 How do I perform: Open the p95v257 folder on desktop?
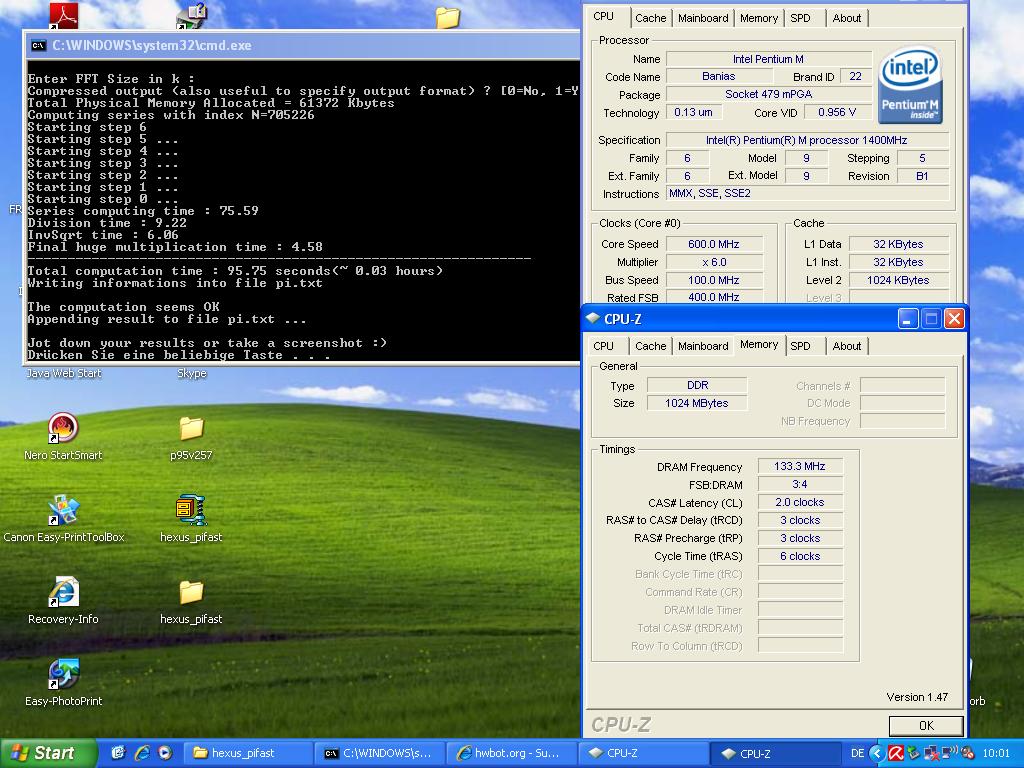191,428
